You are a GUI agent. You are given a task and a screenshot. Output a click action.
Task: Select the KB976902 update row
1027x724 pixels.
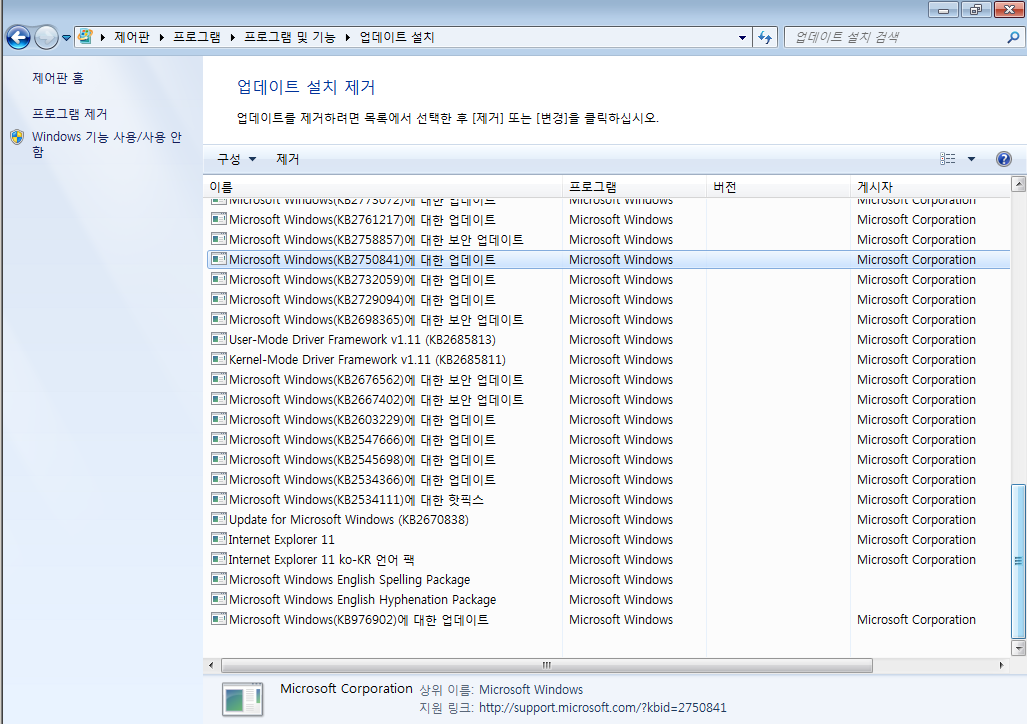click(608, 619)
